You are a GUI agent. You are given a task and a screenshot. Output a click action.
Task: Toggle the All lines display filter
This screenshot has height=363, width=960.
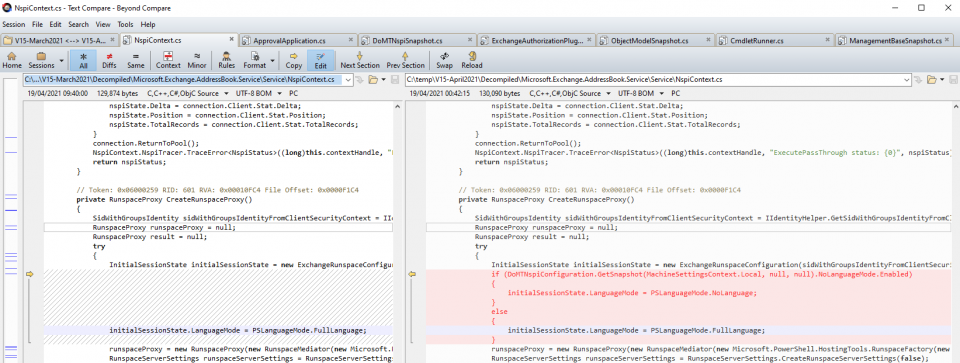tap(83, 60)
